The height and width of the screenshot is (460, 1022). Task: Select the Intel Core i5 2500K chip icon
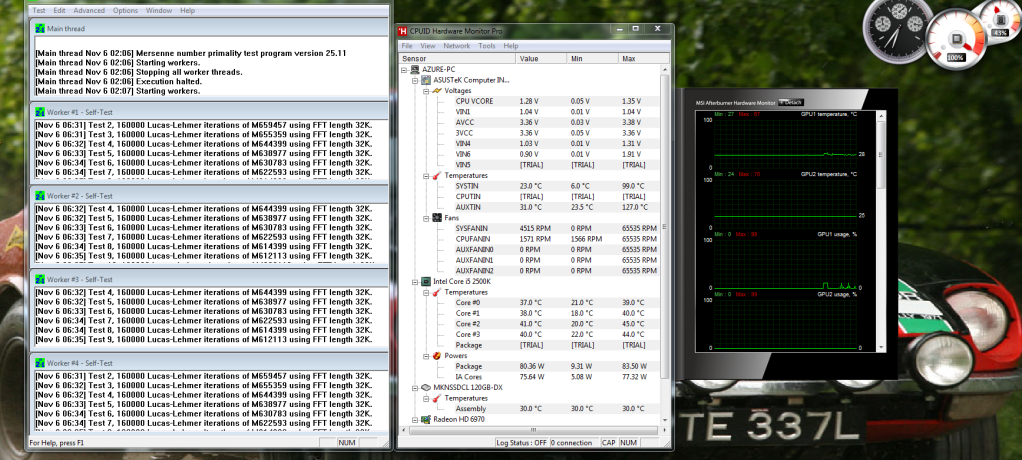[426, 281]
